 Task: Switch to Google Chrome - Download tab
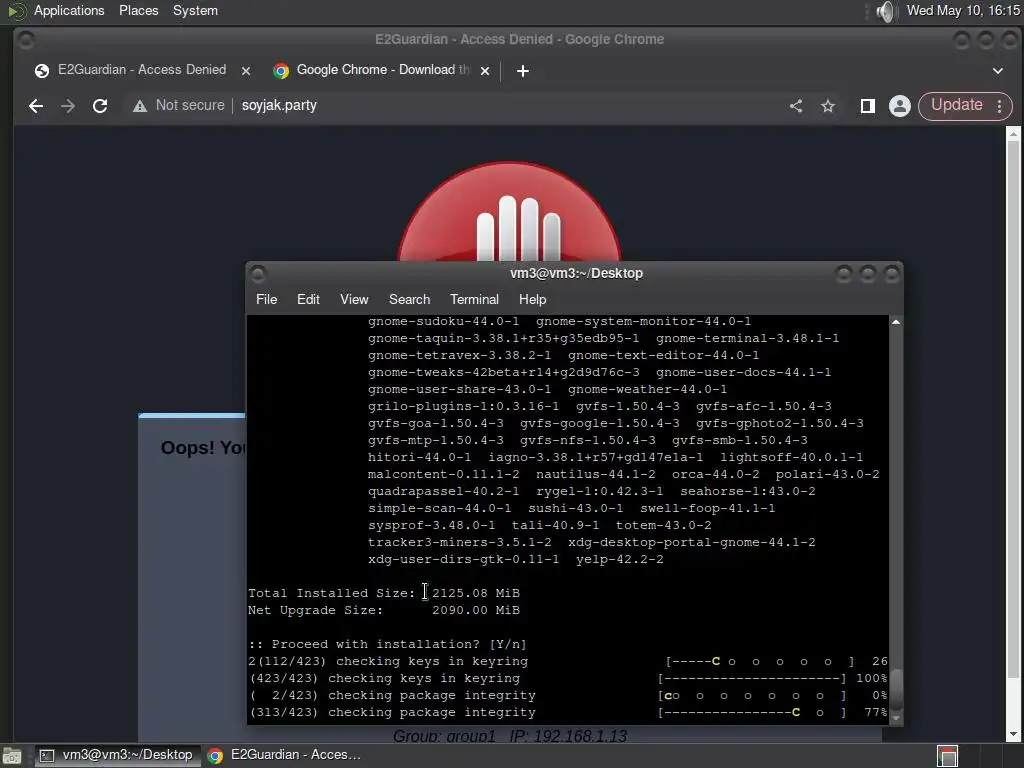[382, 70]
